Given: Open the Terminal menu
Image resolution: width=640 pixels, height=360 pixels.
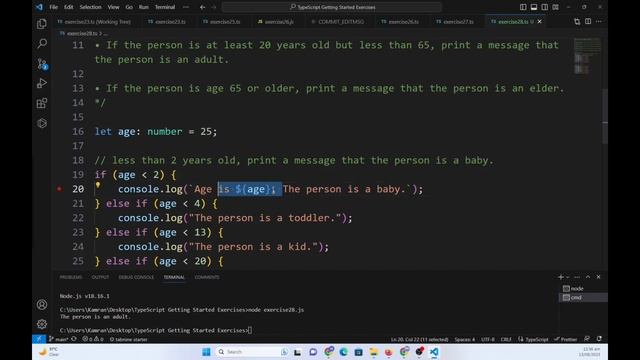Looking at the screenshot, I should (x=165, y=7).
